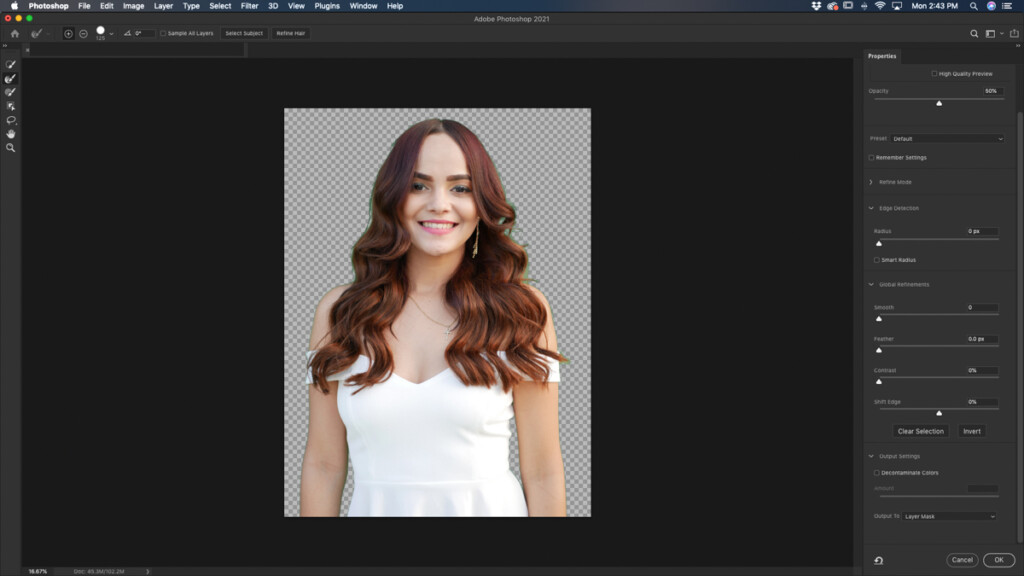
Task: Open the Creative Cloud menu bar icon
Action: [x=832, y=6]
